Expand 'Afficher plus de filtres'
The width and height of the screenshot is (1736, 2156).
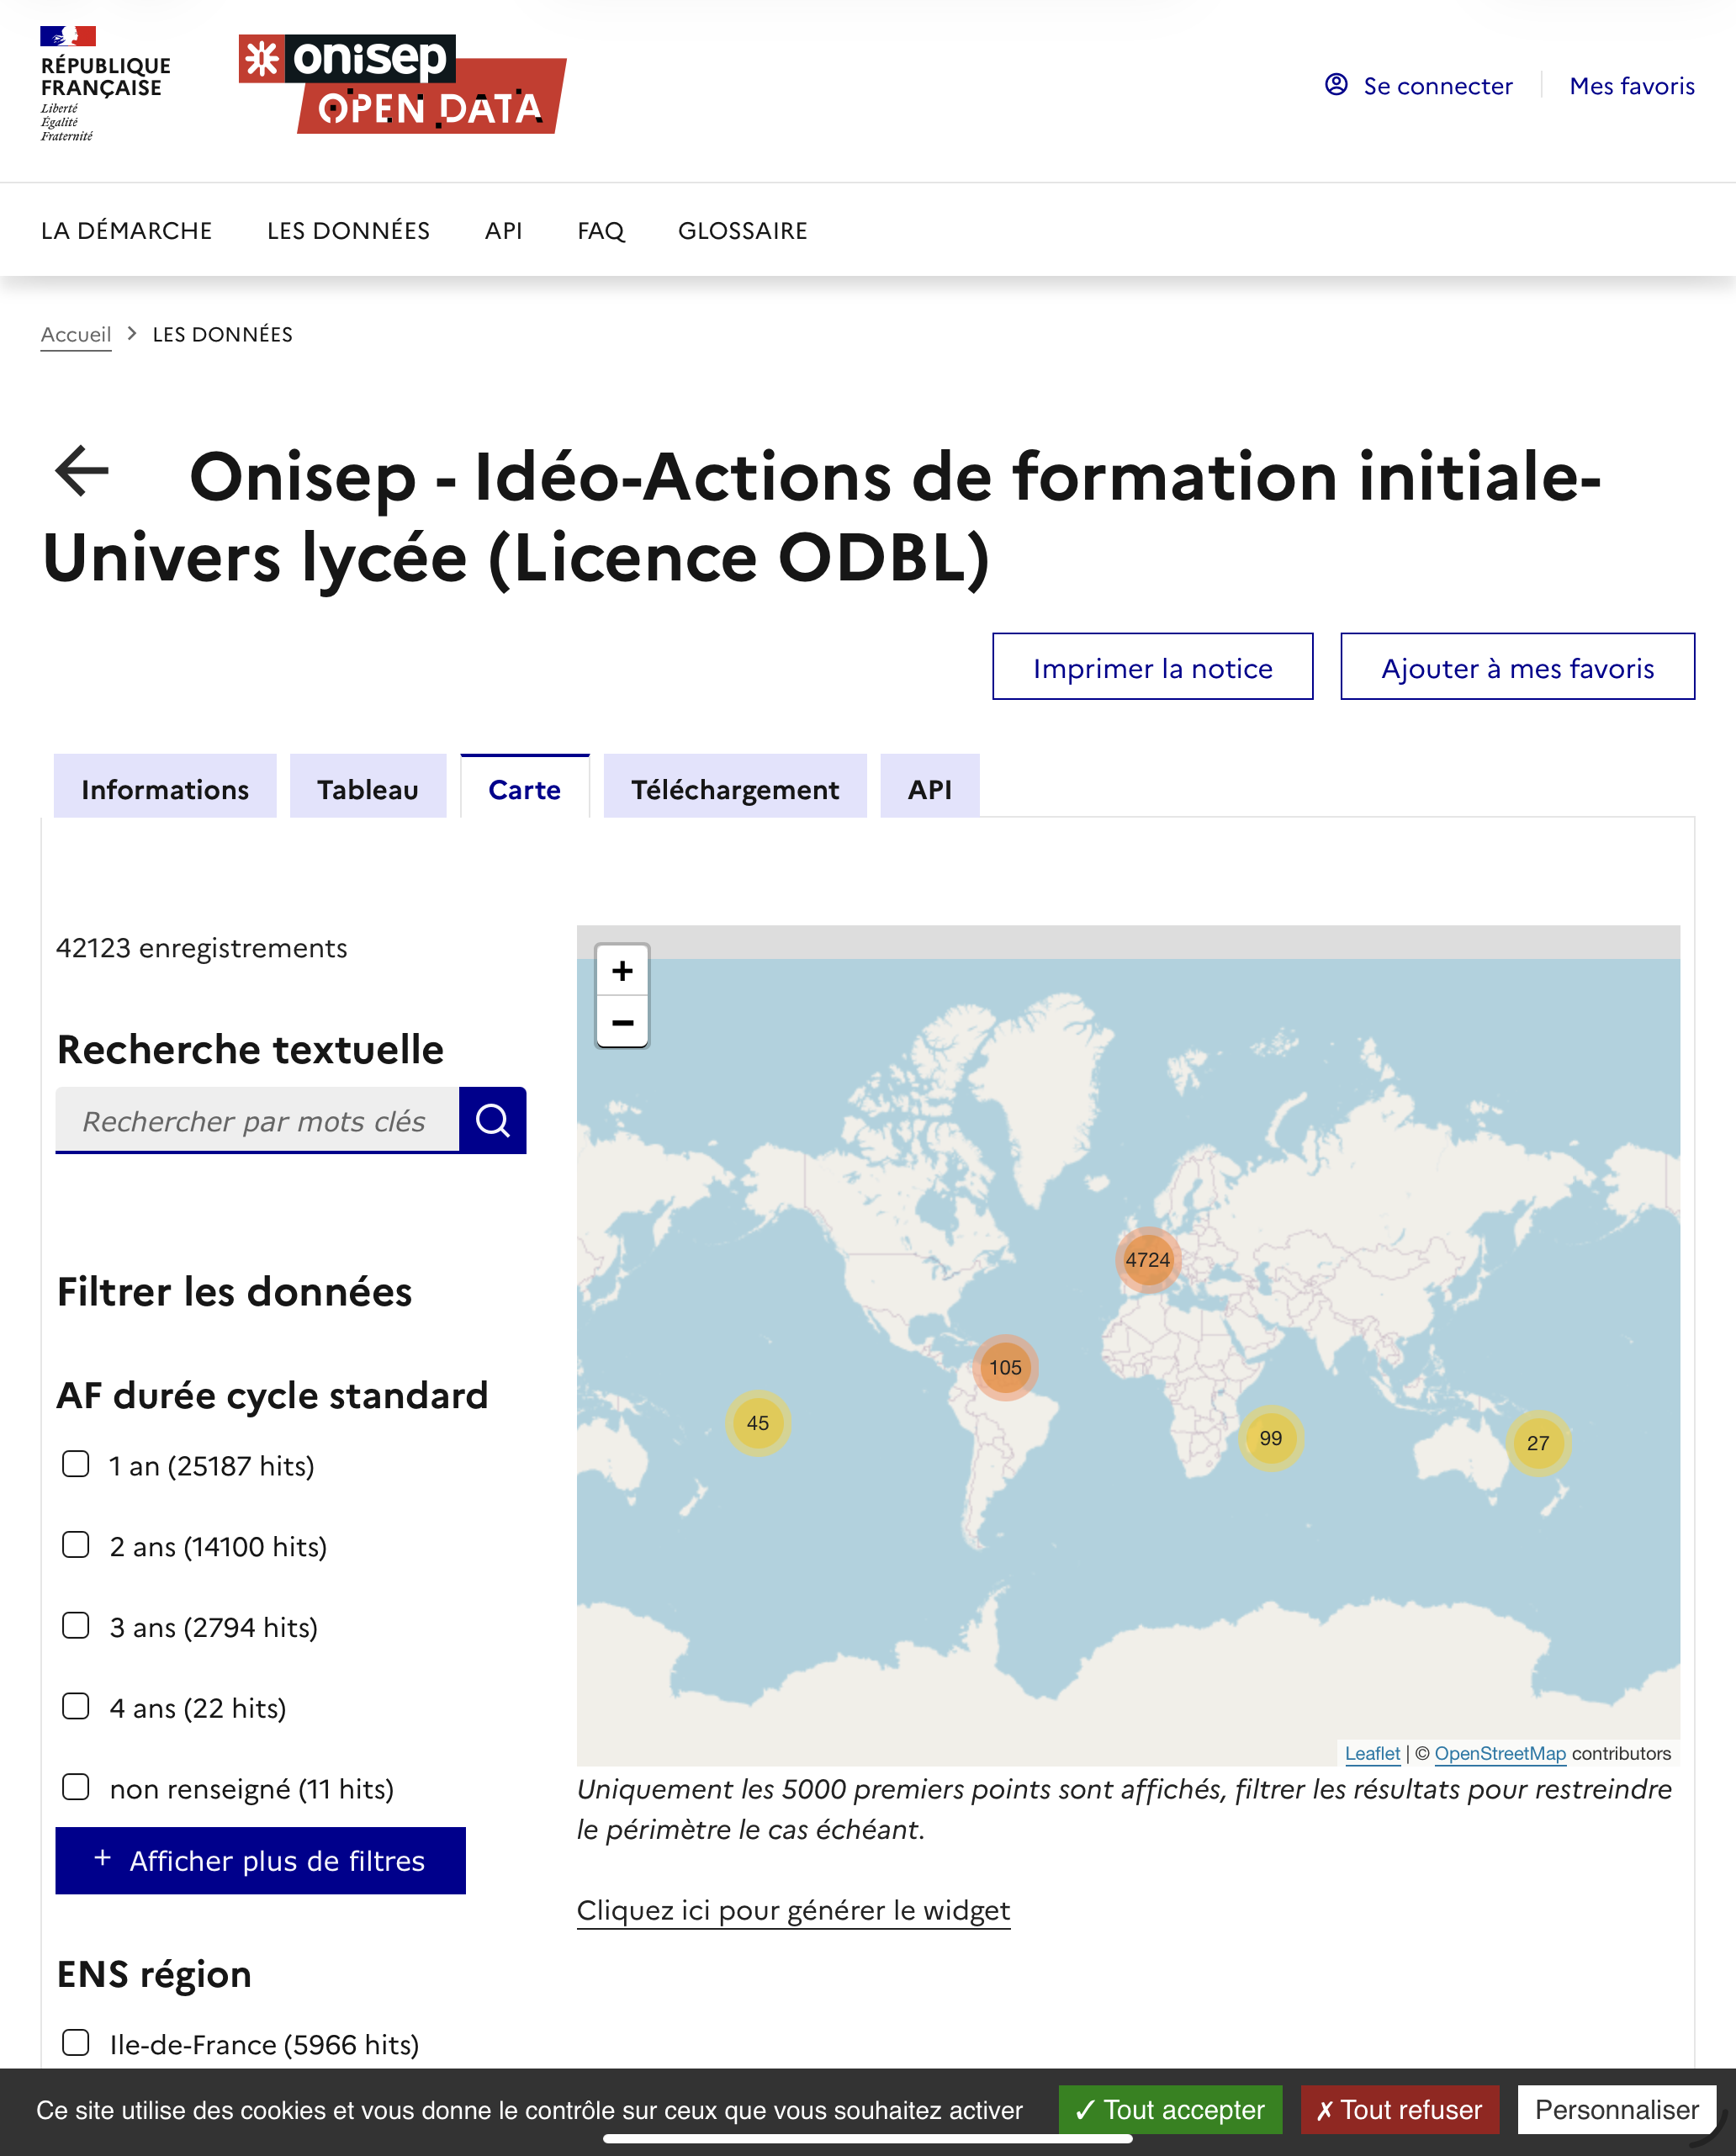[260, 1860]
